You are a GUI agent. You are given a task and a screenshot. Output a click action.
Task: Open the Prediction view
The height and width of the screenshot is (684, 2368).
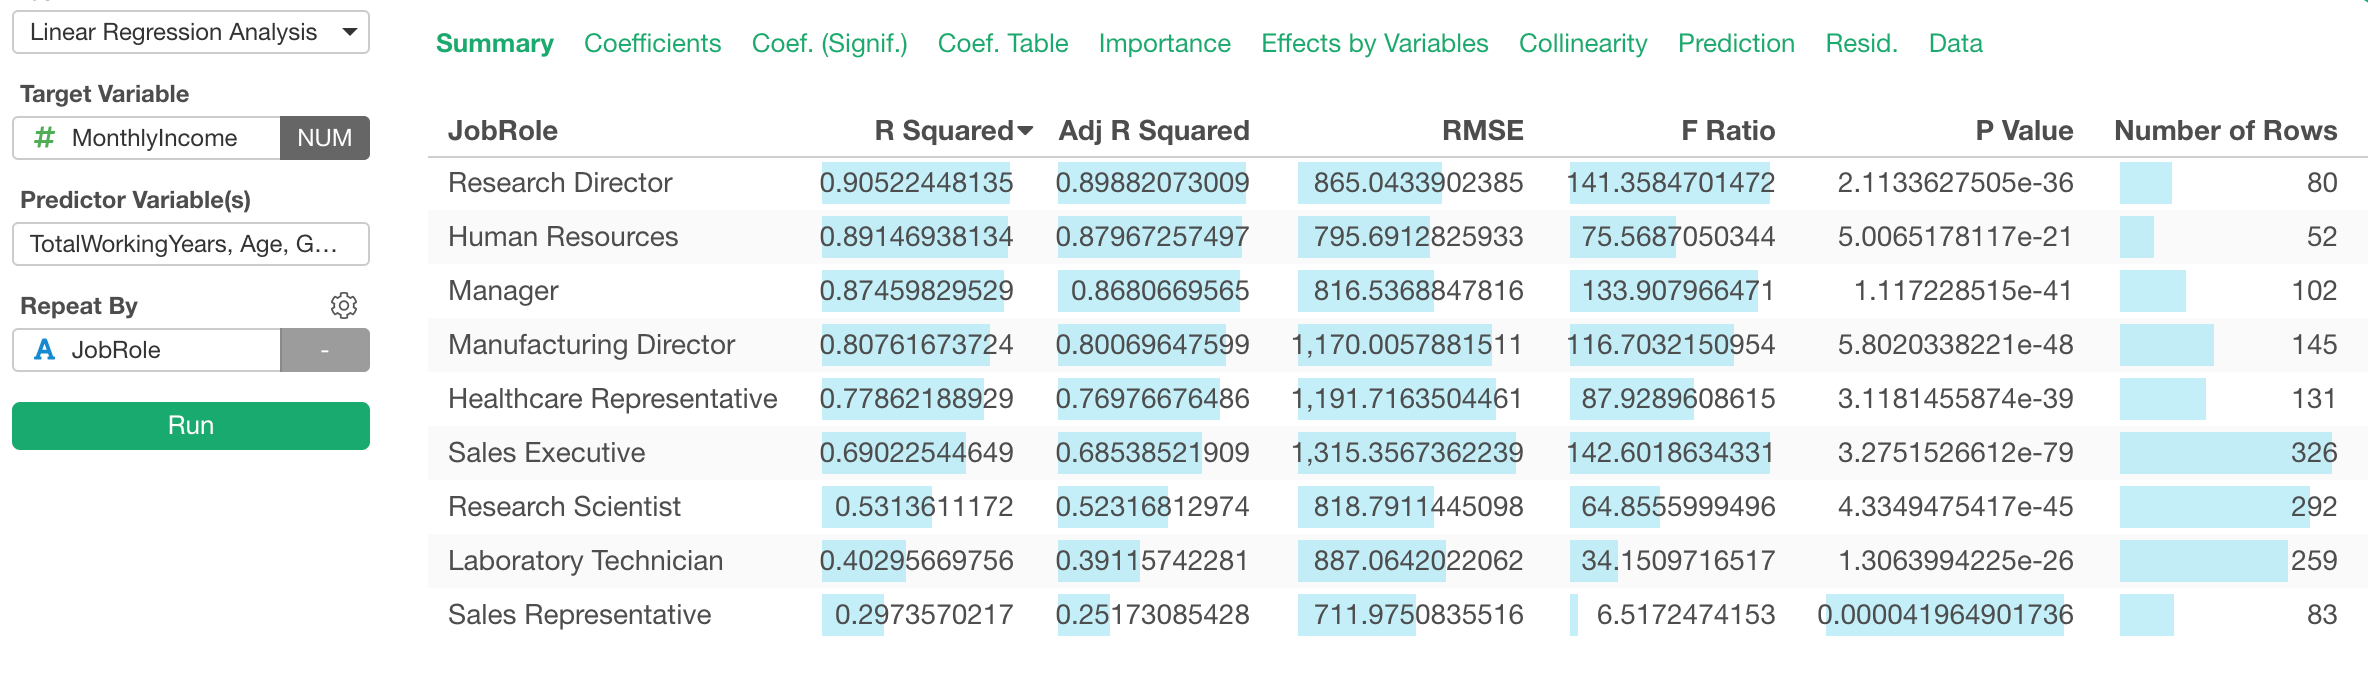pyautogui.click(x=1736, y=43)
